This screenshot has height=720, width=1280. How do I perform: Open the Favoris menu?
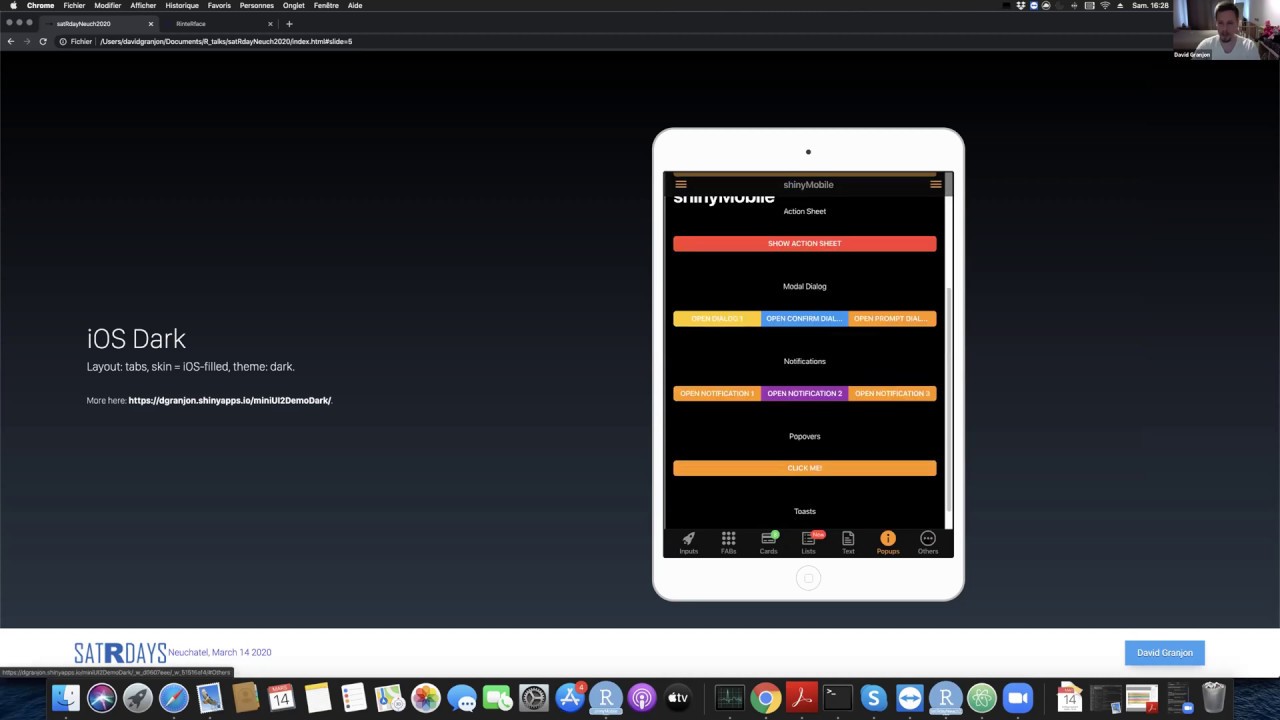tap(219, 5)
